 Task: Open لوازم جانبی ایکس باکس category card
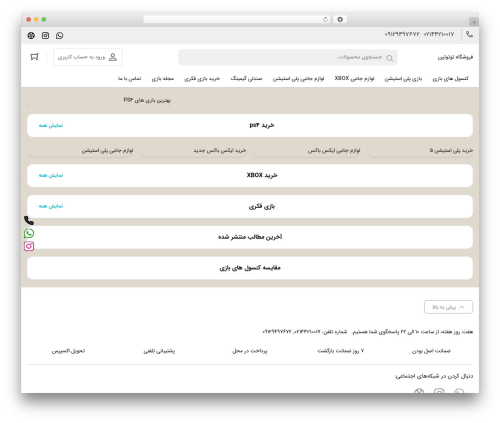307,151
